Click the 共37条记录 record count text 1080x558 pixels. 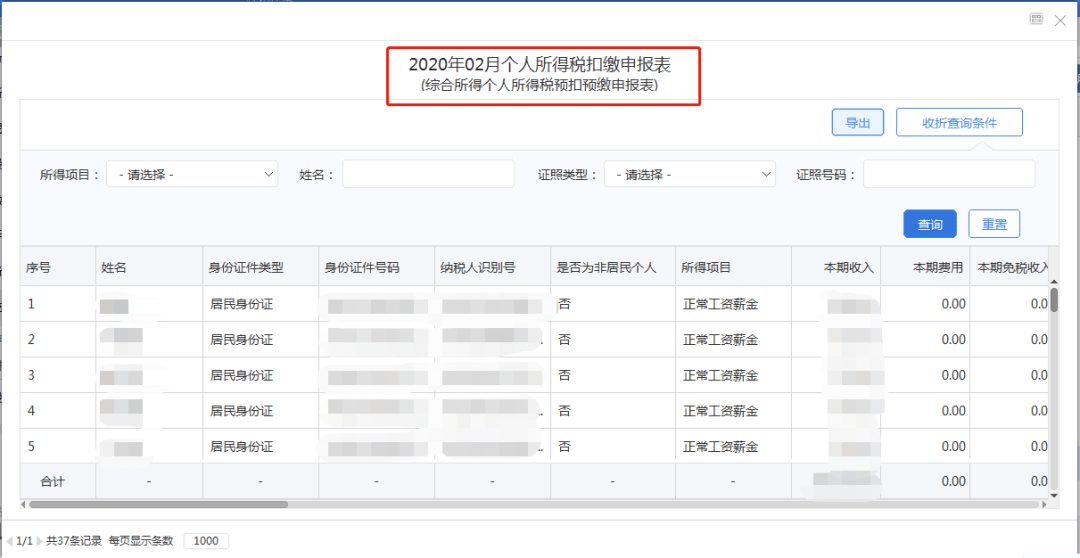pyautogui.click(x=74, y=541)
